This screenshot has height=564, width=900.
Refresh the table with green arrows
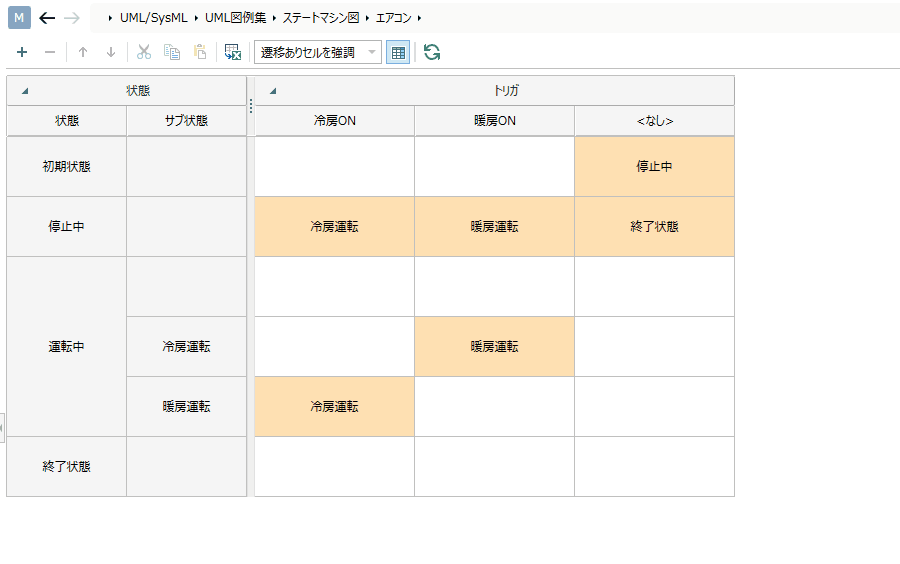pos(432,52)
